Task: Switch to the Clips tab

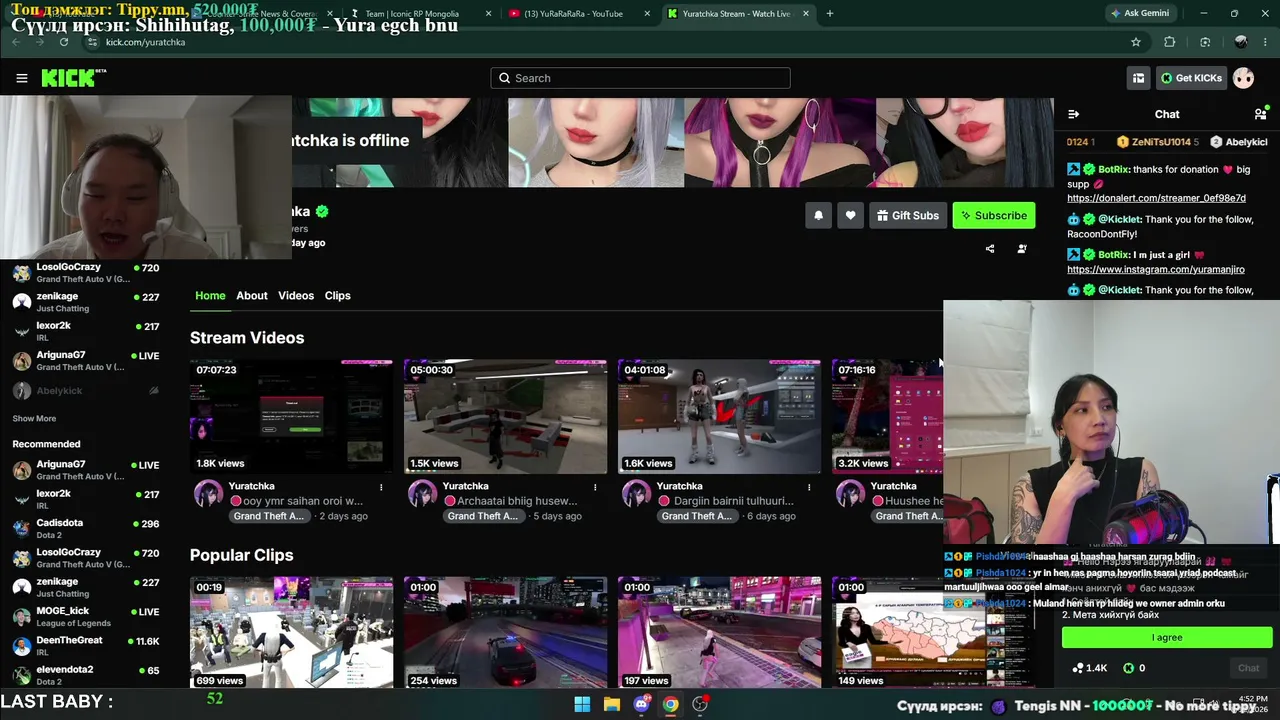Action: click(338, 296)
